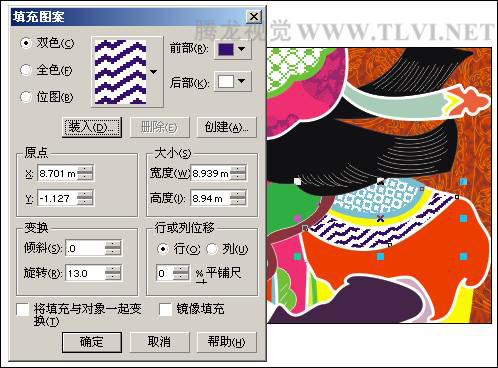Choose the 行 row offset radio
This screenshot has width=498, height=368.
click(163, 249)
